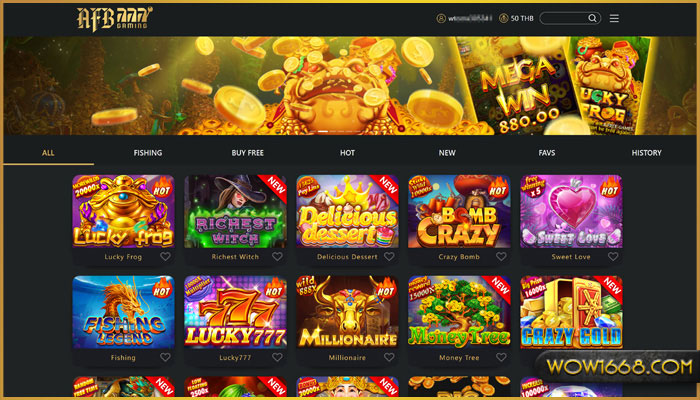Viewport: 700px width, 400px height.
Task: Add Crazy Bomb to favorites
Action: (501, 257)
